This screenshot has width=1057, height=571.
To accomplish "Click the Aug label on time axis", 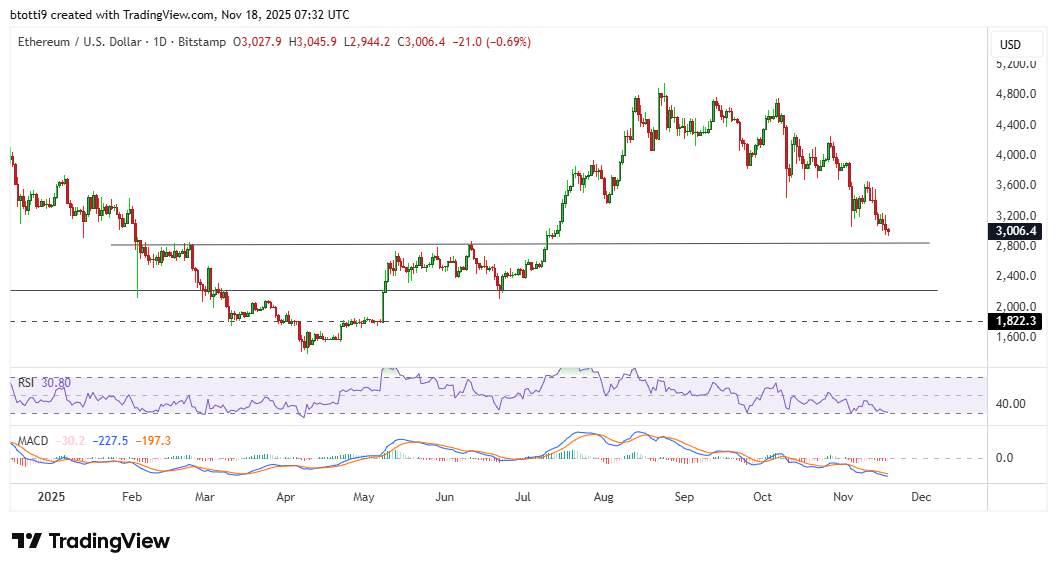I will pyautogui.click(x=603, y=496).
